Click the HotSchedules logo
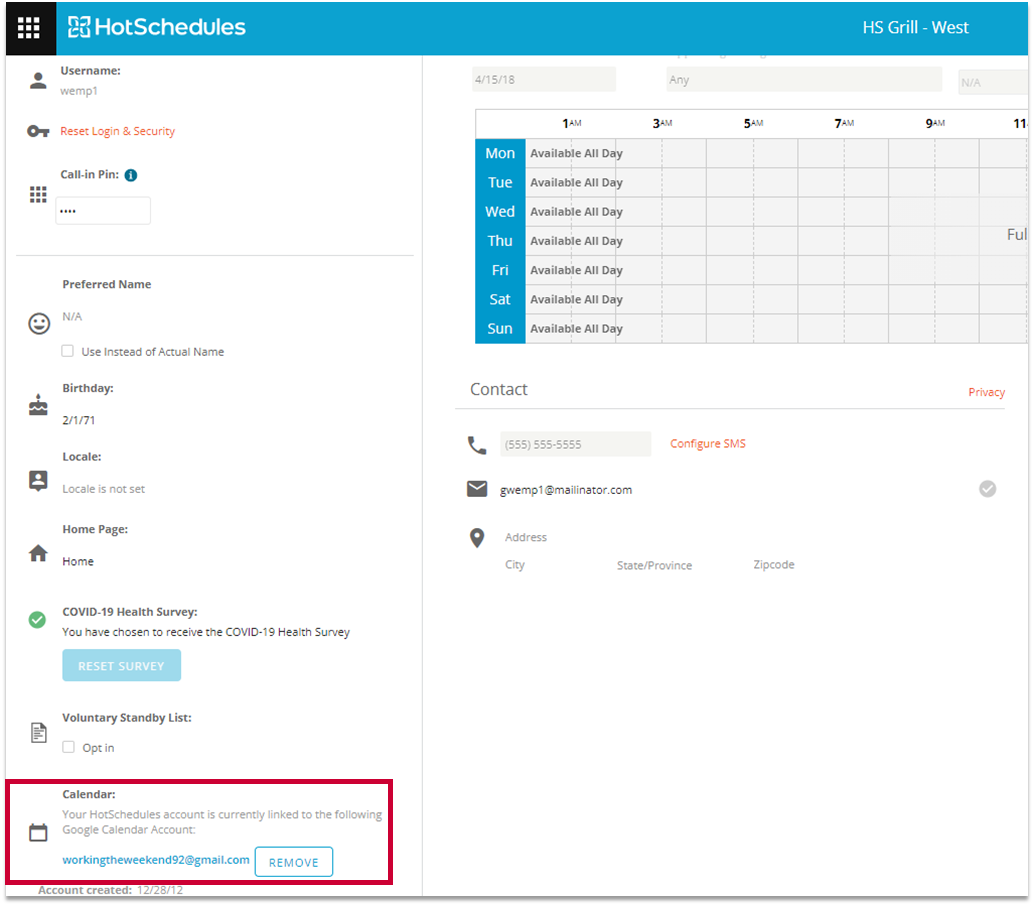Viewport: 1034px width, 906px height. point(157,28)
